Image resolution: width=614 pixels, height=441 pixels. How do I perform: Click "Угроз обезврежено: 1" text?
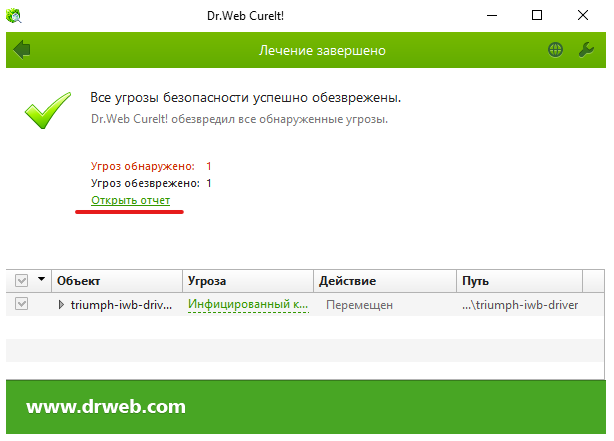(x=151, y=183)
